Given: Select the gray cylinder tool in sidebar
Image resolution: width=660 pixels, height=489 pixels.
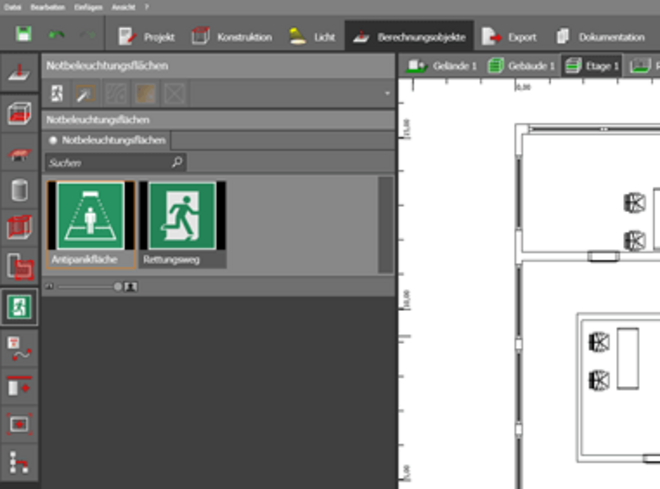Looking at the screenshot, I should 19,190.
